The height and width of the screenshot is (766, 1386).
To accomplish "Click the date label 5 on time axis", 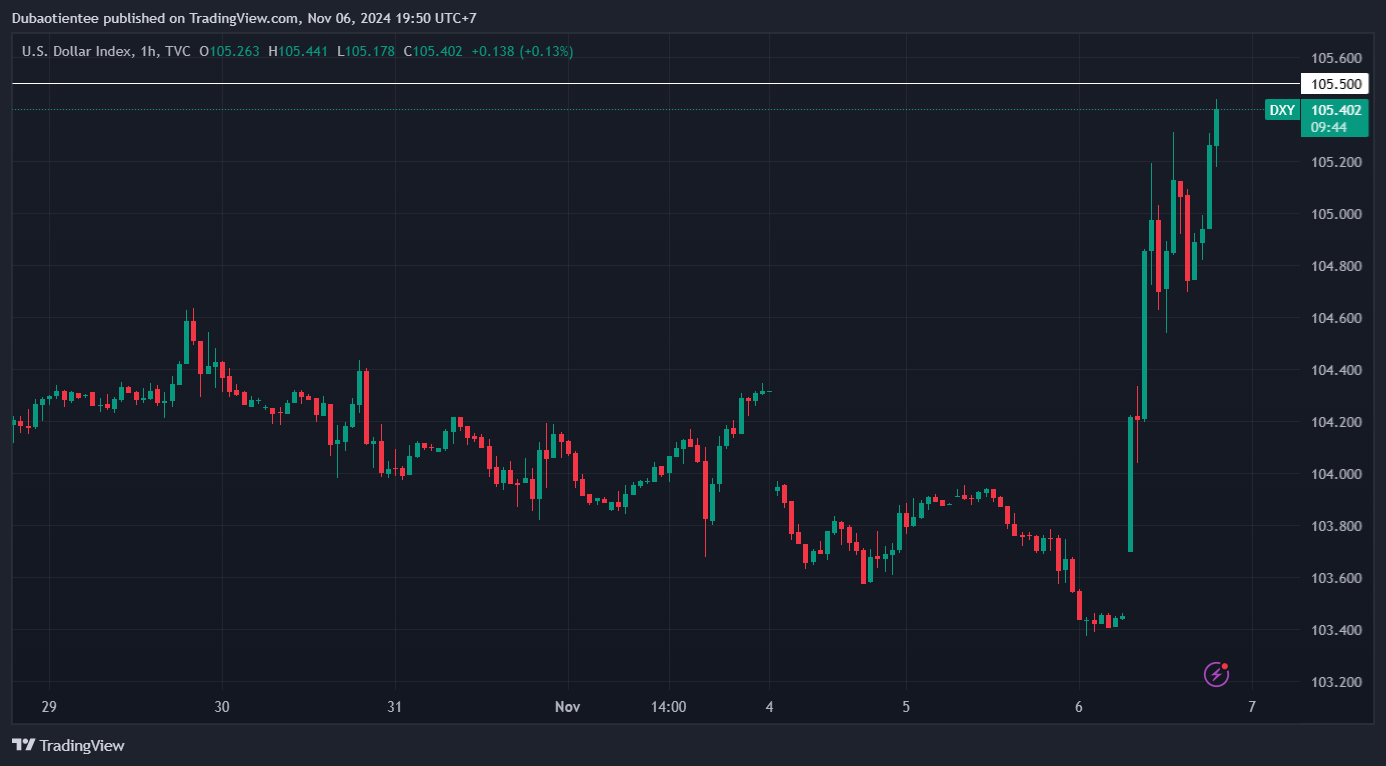I will coord(905,707).
